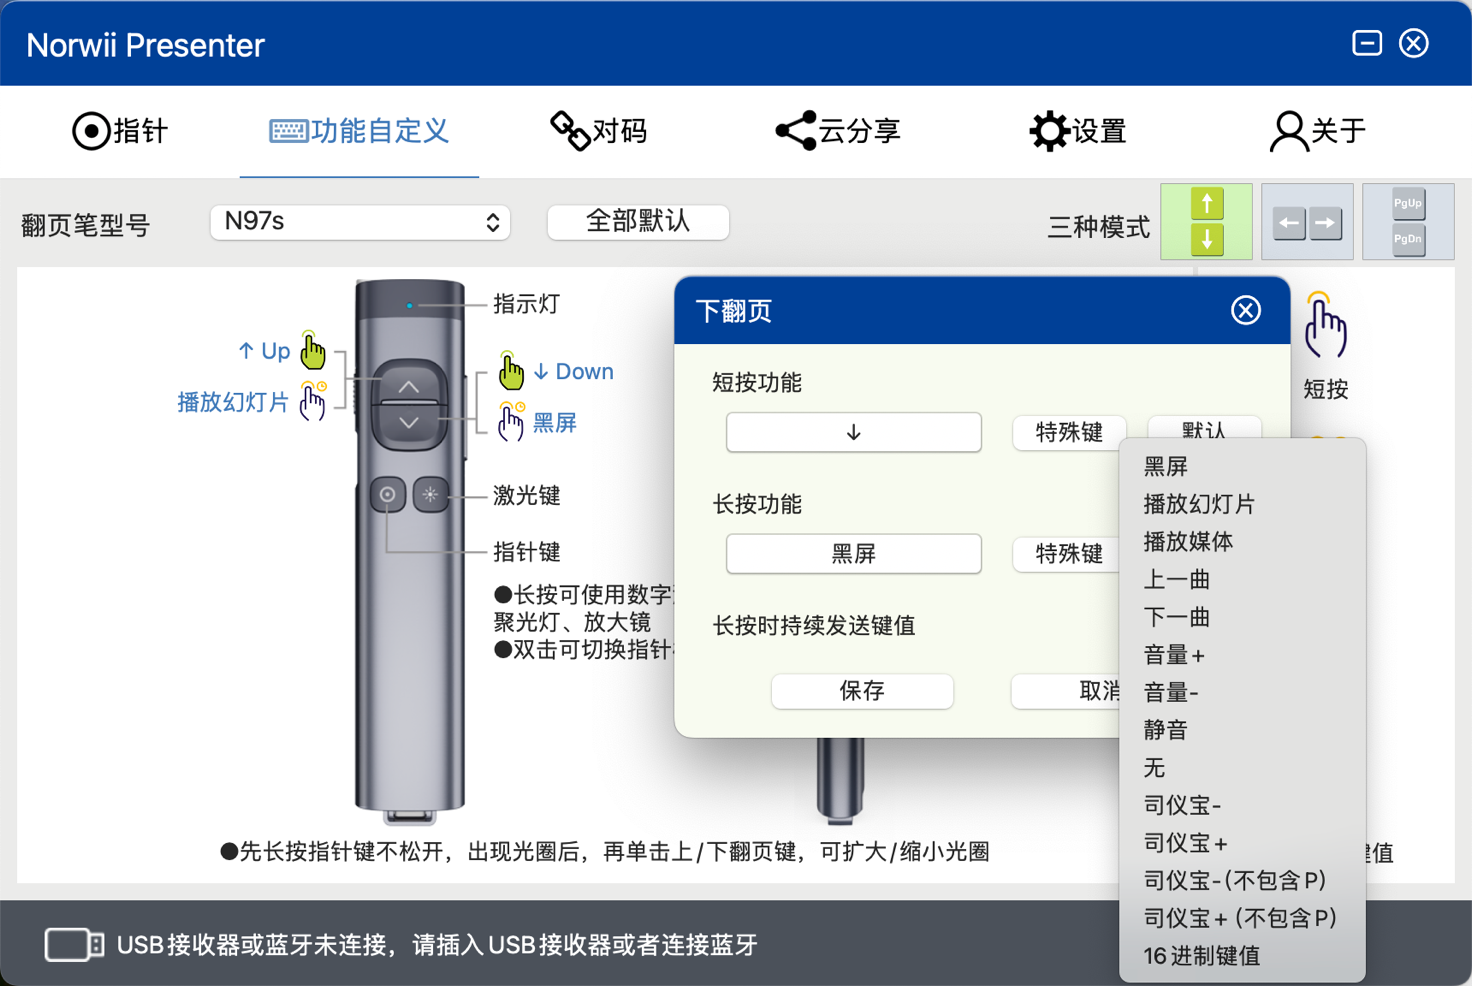The width and height of the screenshot is (1472, 986).
Task: Click the 对码 link chain icon
Action: (x=570, y=131)
